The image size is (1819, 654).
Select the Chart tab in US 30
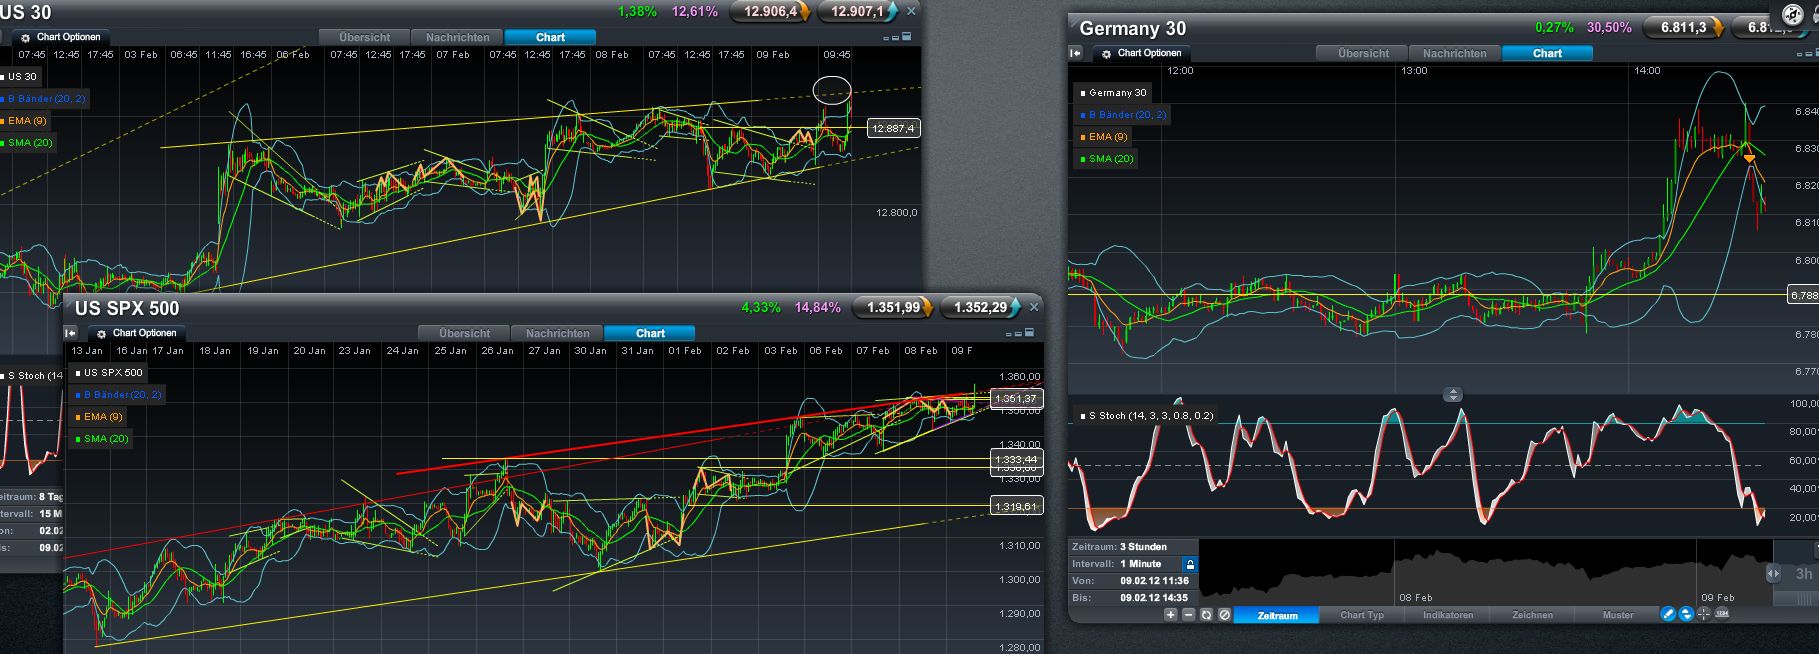(x=550, y=37)
